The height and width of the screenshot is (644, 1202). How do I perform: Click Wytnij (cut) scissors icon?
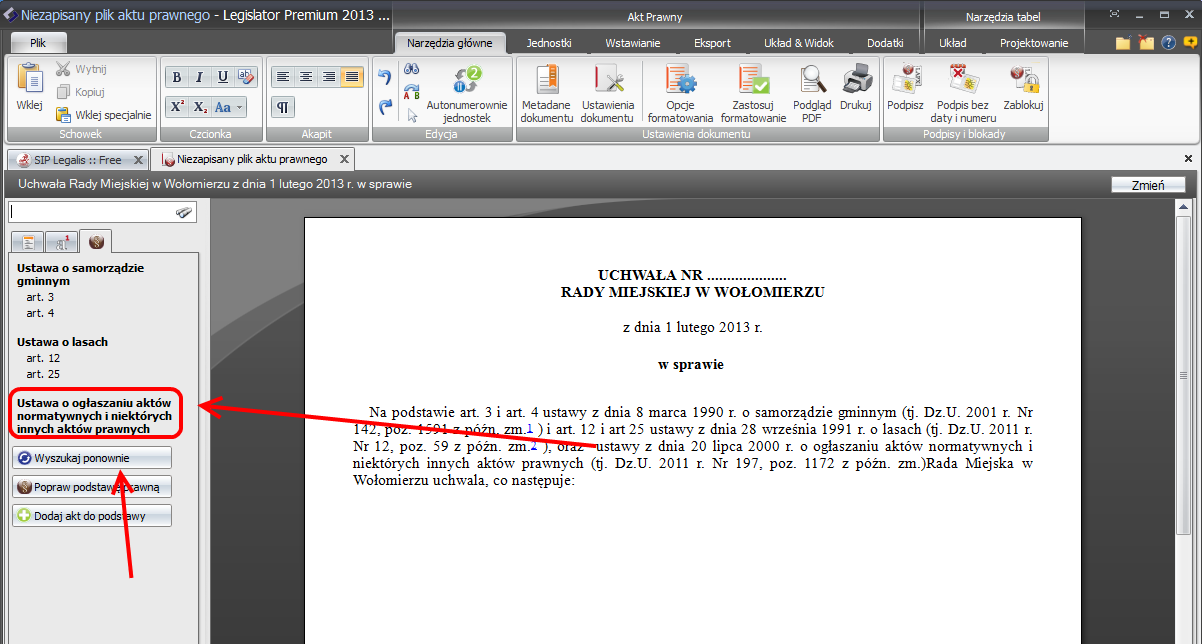[x=63, y=69]
